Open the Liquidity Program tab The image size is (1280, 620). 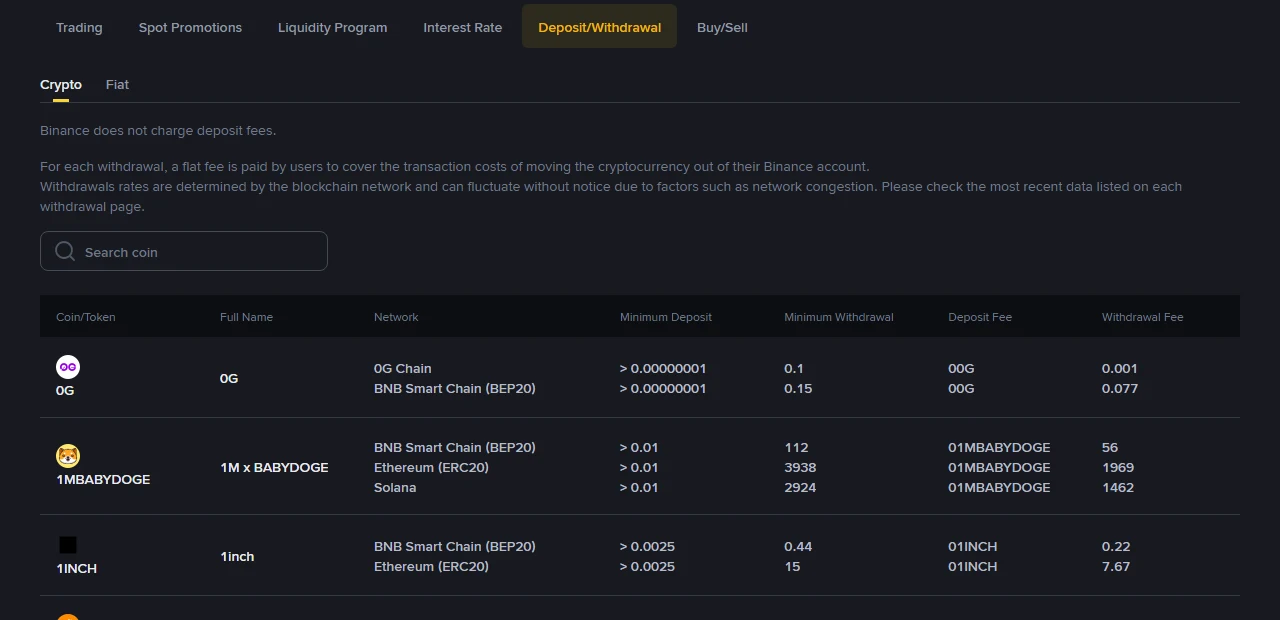click(x=333, y=27)
